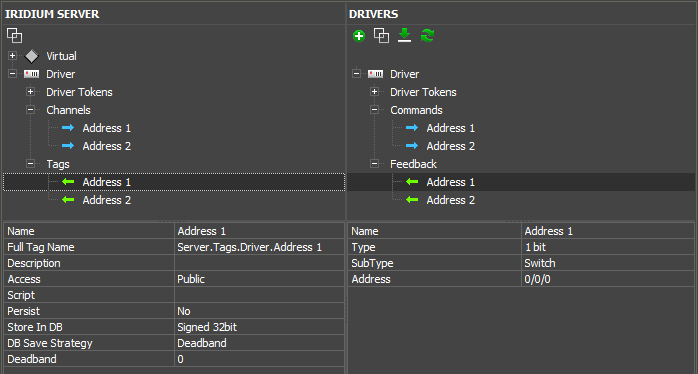The height and width of the screenshot is (374, 698).
Task: Collapse the Commands node
Action: [374, 110]
